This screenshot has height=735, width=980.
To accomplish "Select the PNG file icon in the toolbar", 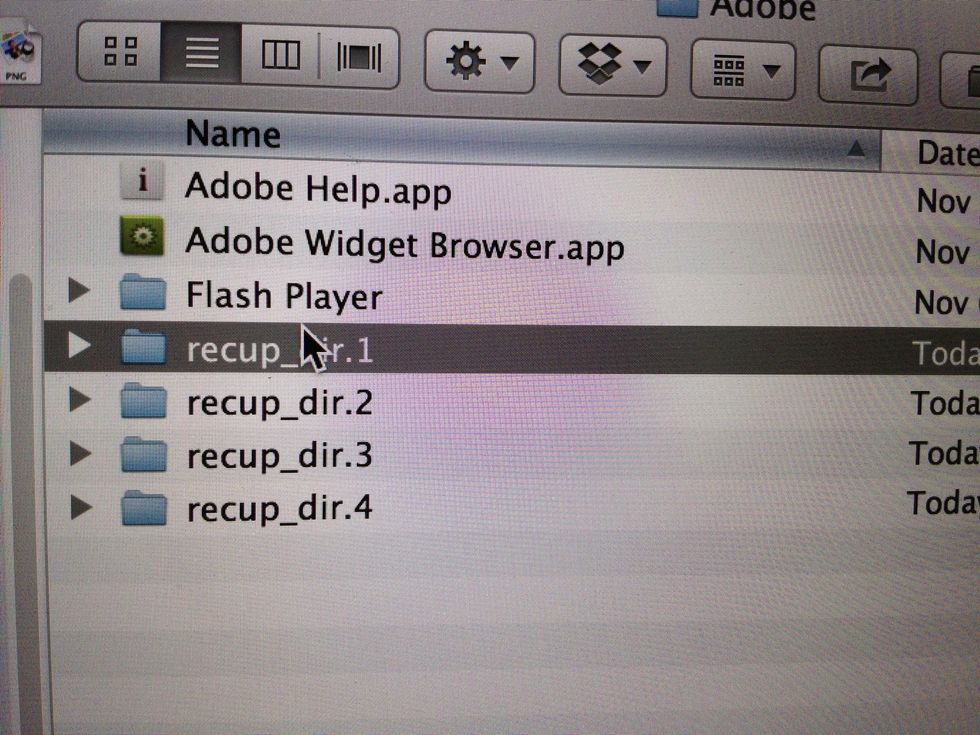I will [x=19, y=52].
